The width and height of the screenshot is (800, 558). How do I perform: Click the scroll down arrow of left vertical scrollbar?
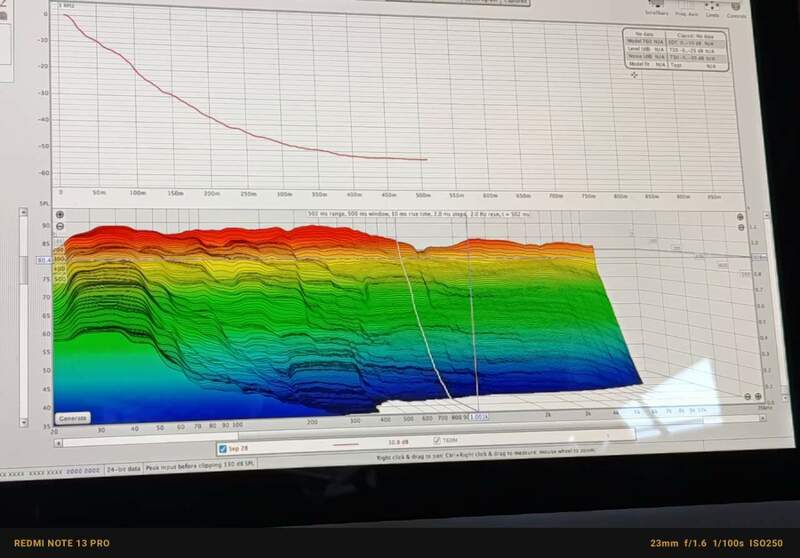tap(23, 422)
